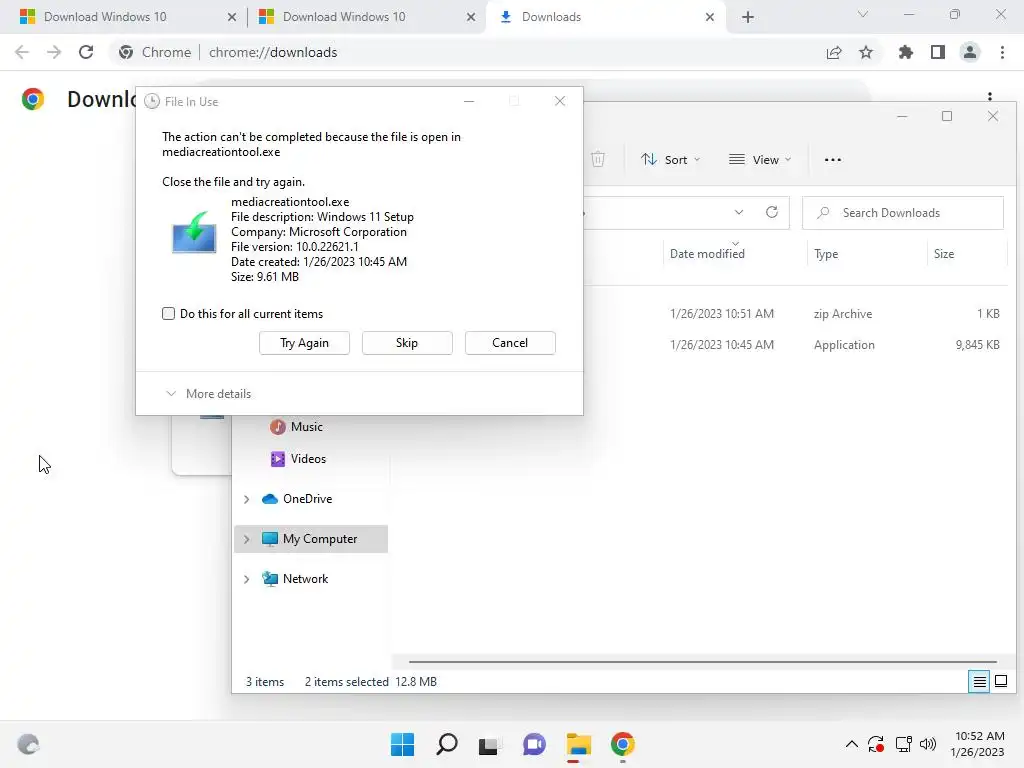Viewport: 1024px width, 768px height.
Task: Open the View dropdown in Explorer
Action: pos(760,160)
